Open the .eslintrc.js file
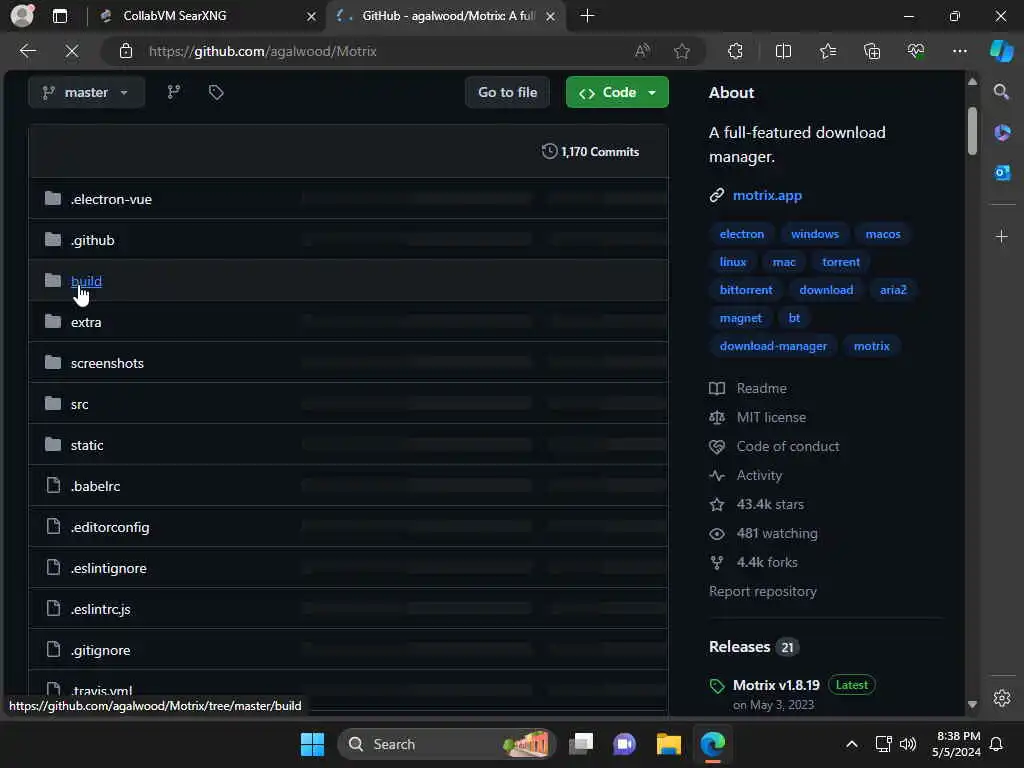Screen dimensions: 1024x768 (101, 609)
